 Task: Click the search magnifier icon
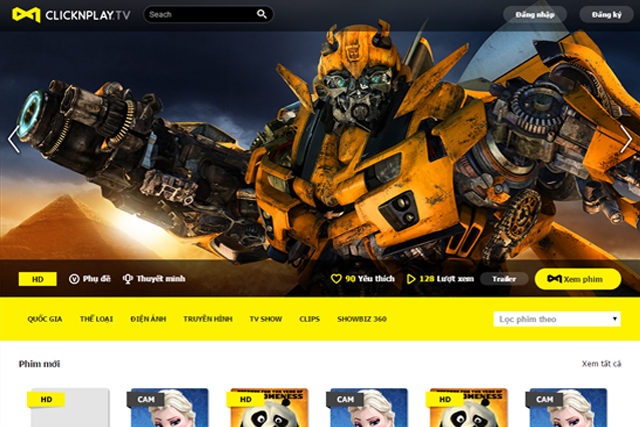pos(262,15)
